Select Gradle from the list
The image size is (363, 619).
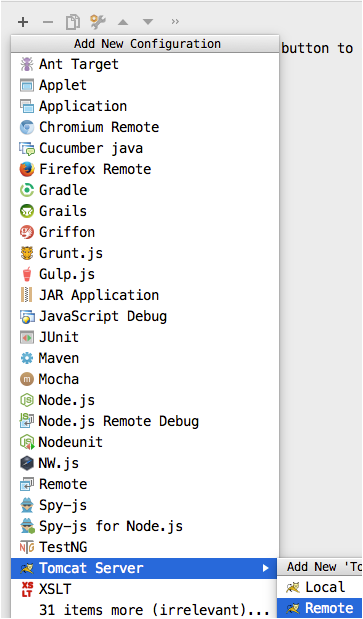(145, 190)
